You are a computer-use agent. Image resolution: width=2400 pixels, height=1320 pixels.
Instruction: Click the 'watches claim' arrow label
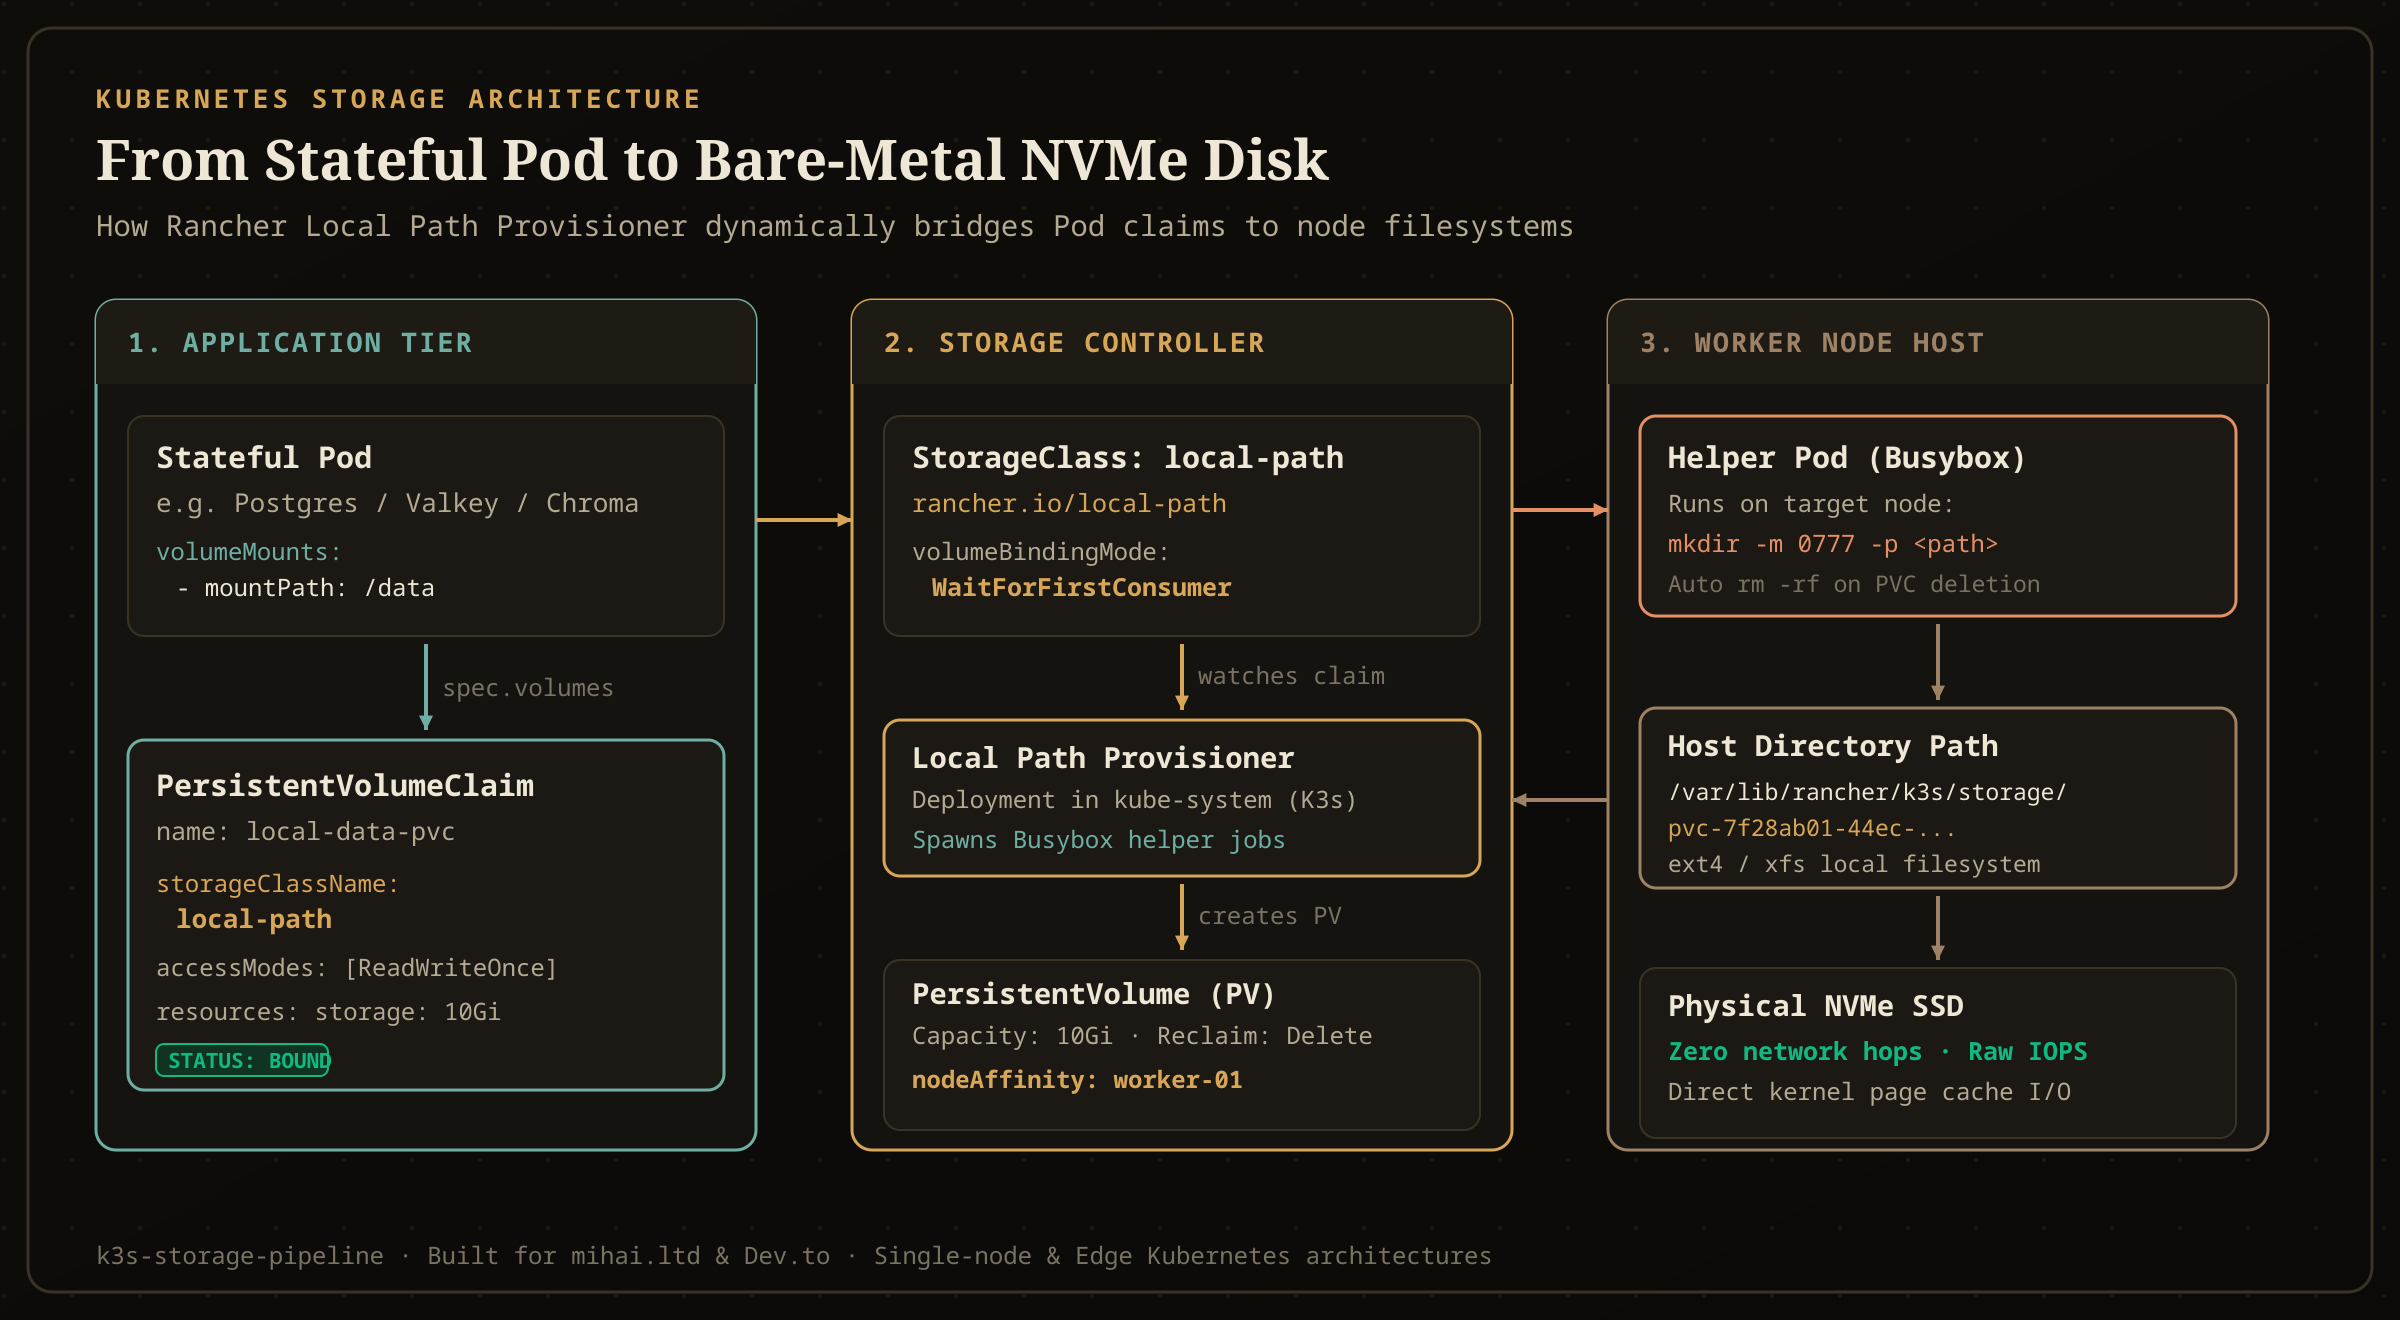1291,676
